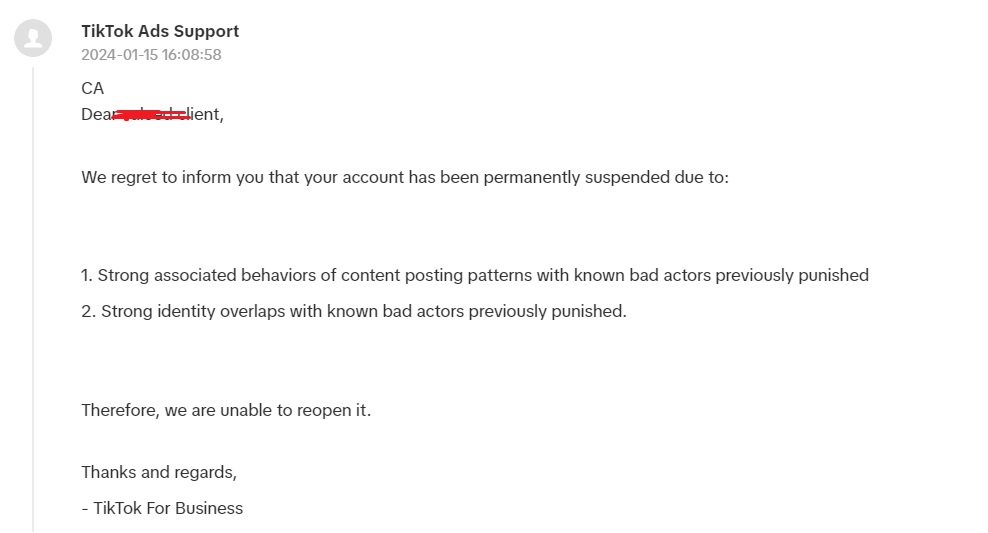988x533 pixels.
Task: Click the Thanks and regards line
Action: 159,473
